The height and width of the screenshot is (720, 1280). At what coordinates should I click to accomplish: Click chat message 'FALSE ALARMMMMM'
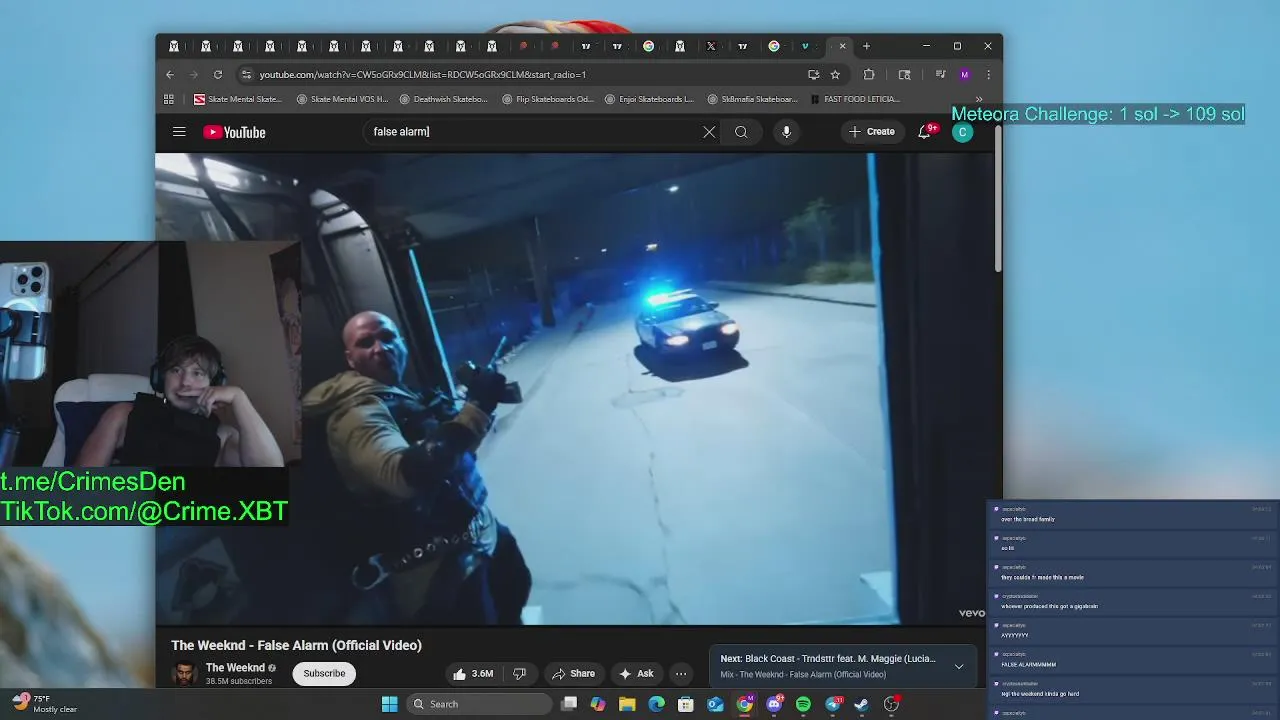(1029, 664)
